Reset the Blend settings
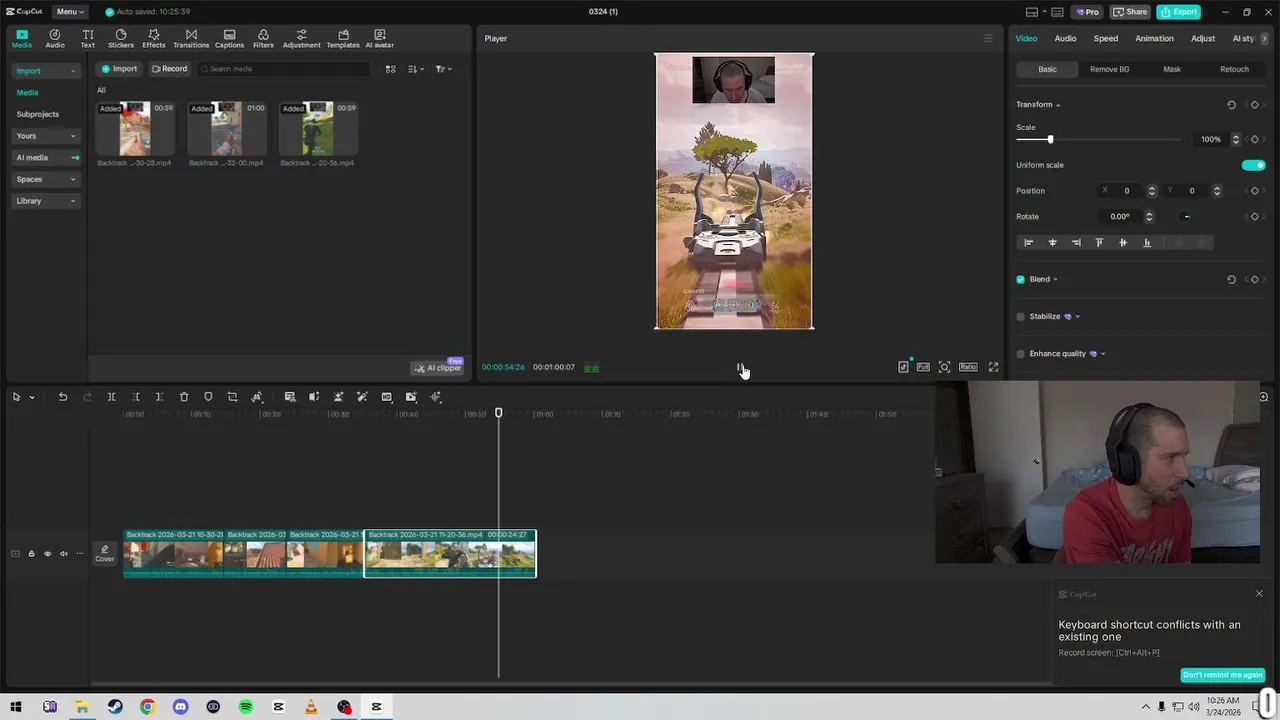1280x720 pixels. [1231, 280]
